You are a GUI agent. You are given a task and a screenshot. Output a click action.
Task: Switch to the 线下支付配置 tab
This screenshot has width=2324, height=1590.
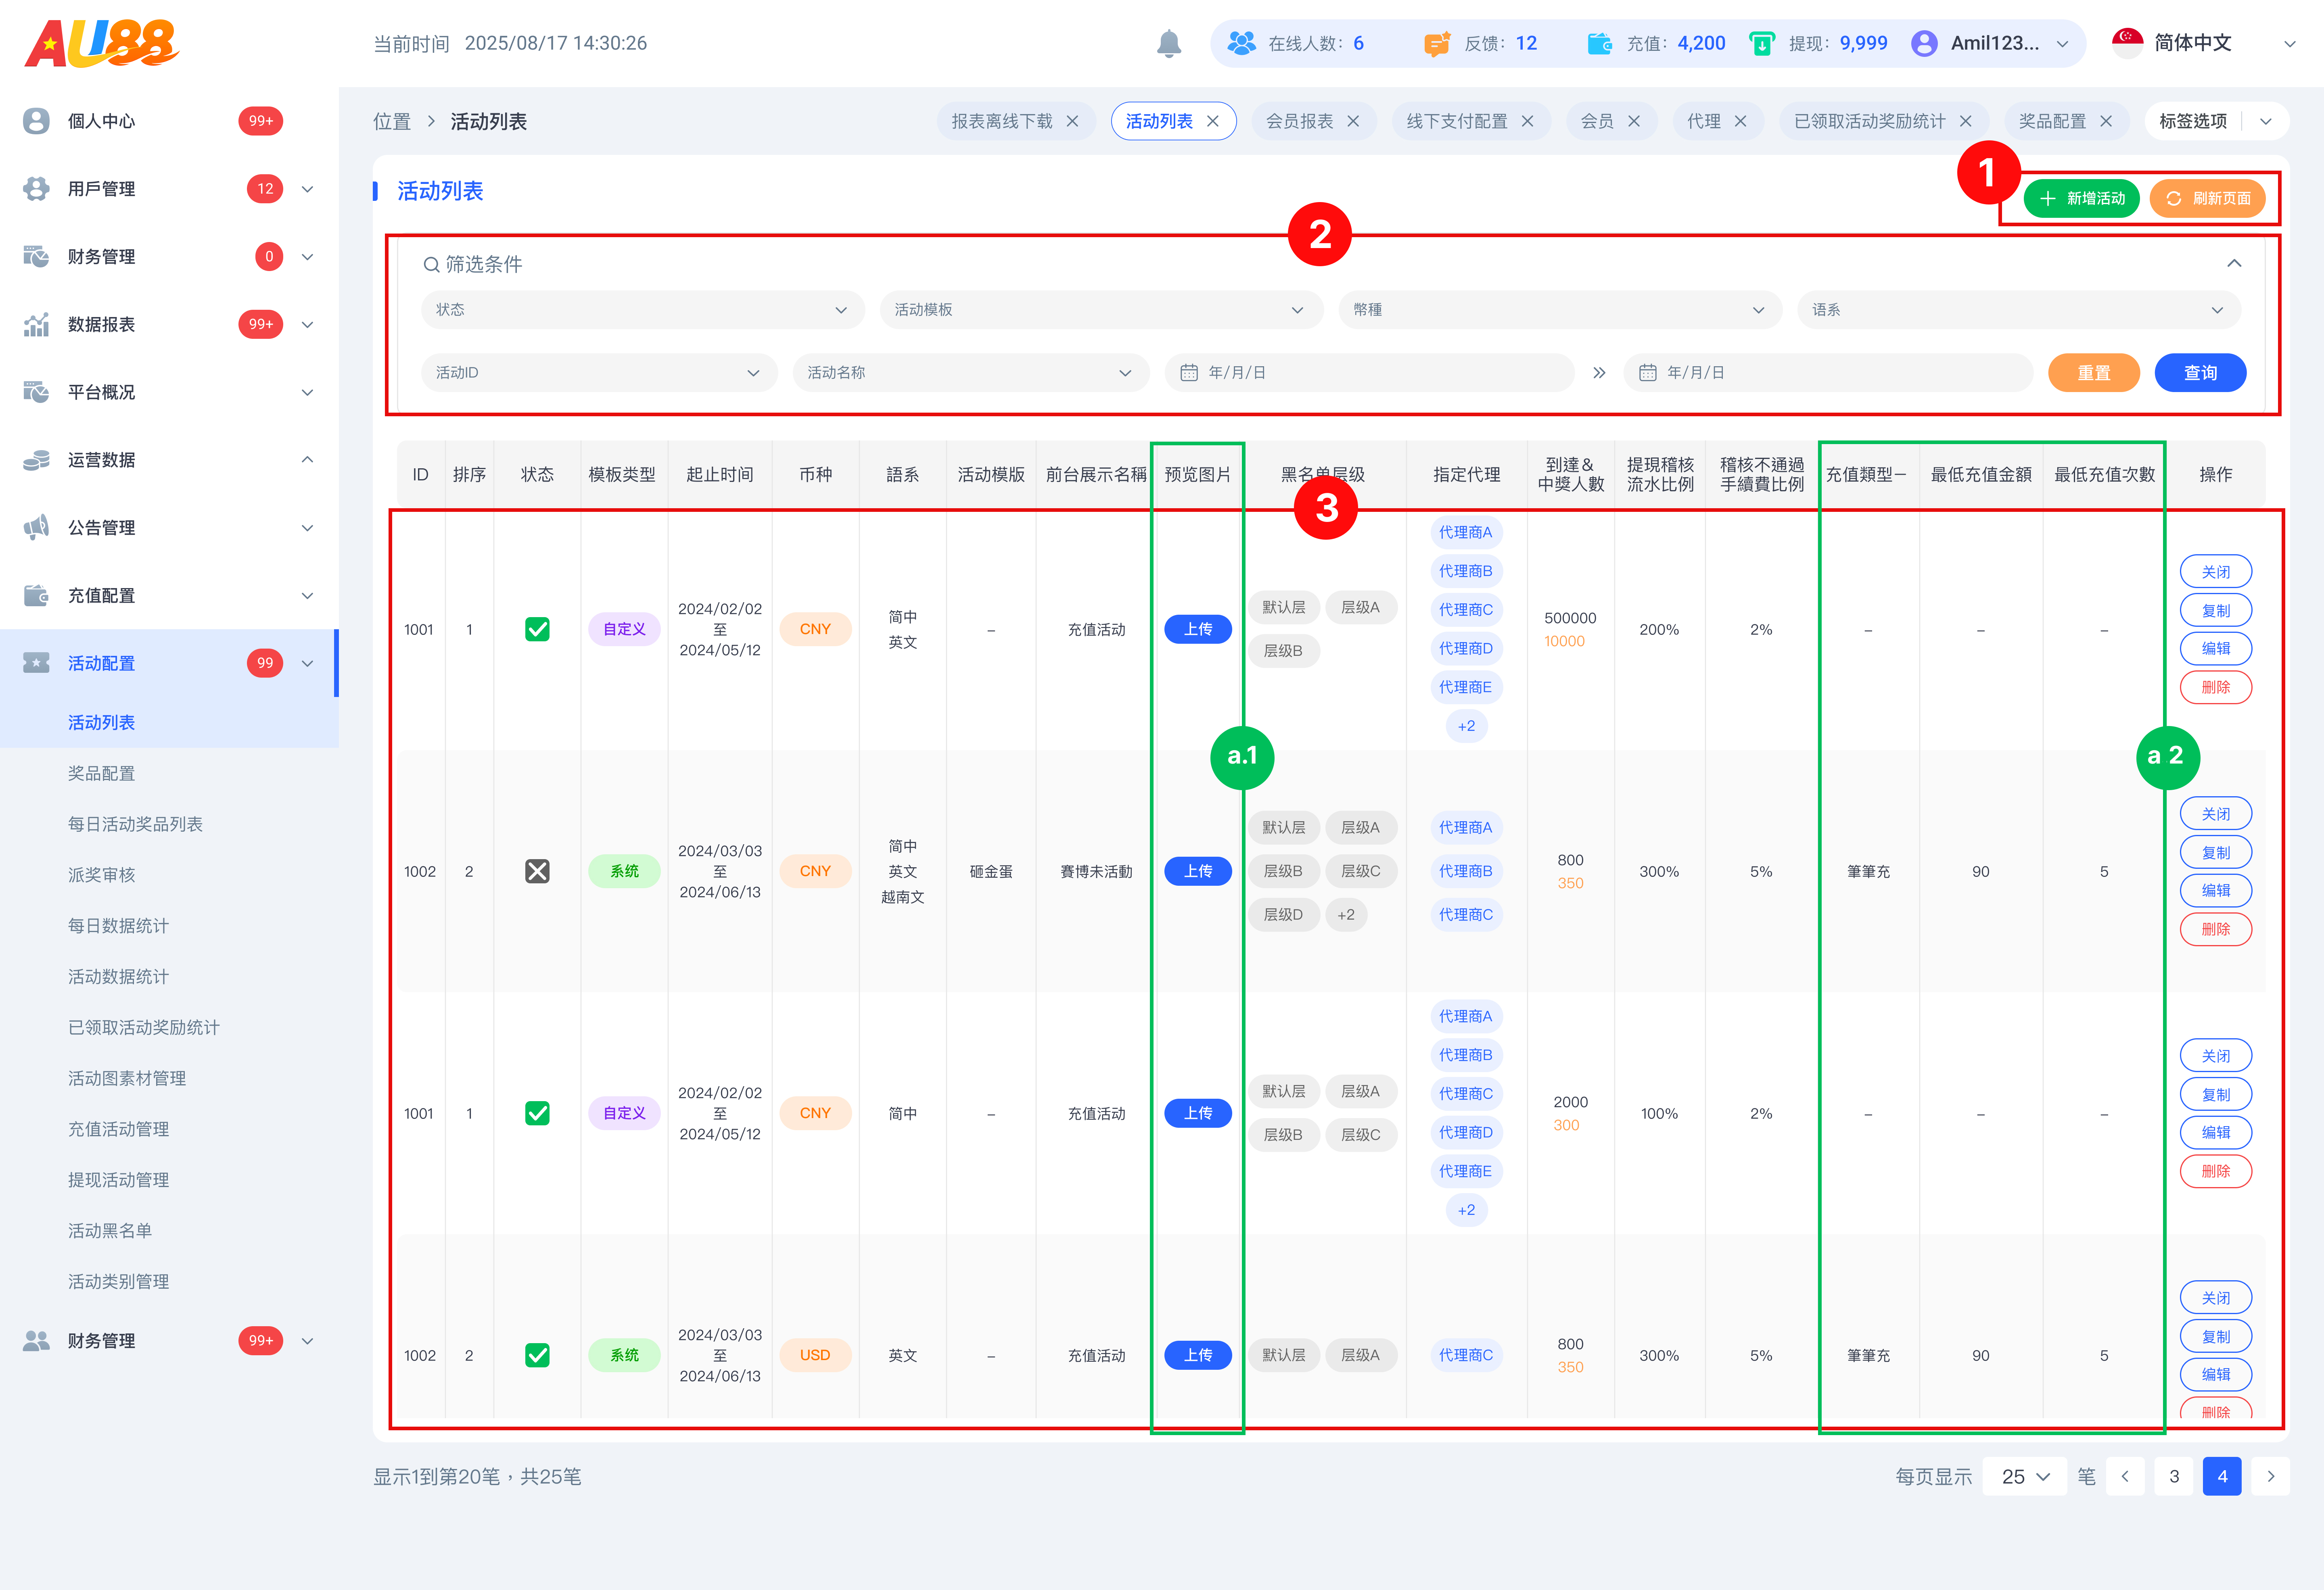point(1456,121)
